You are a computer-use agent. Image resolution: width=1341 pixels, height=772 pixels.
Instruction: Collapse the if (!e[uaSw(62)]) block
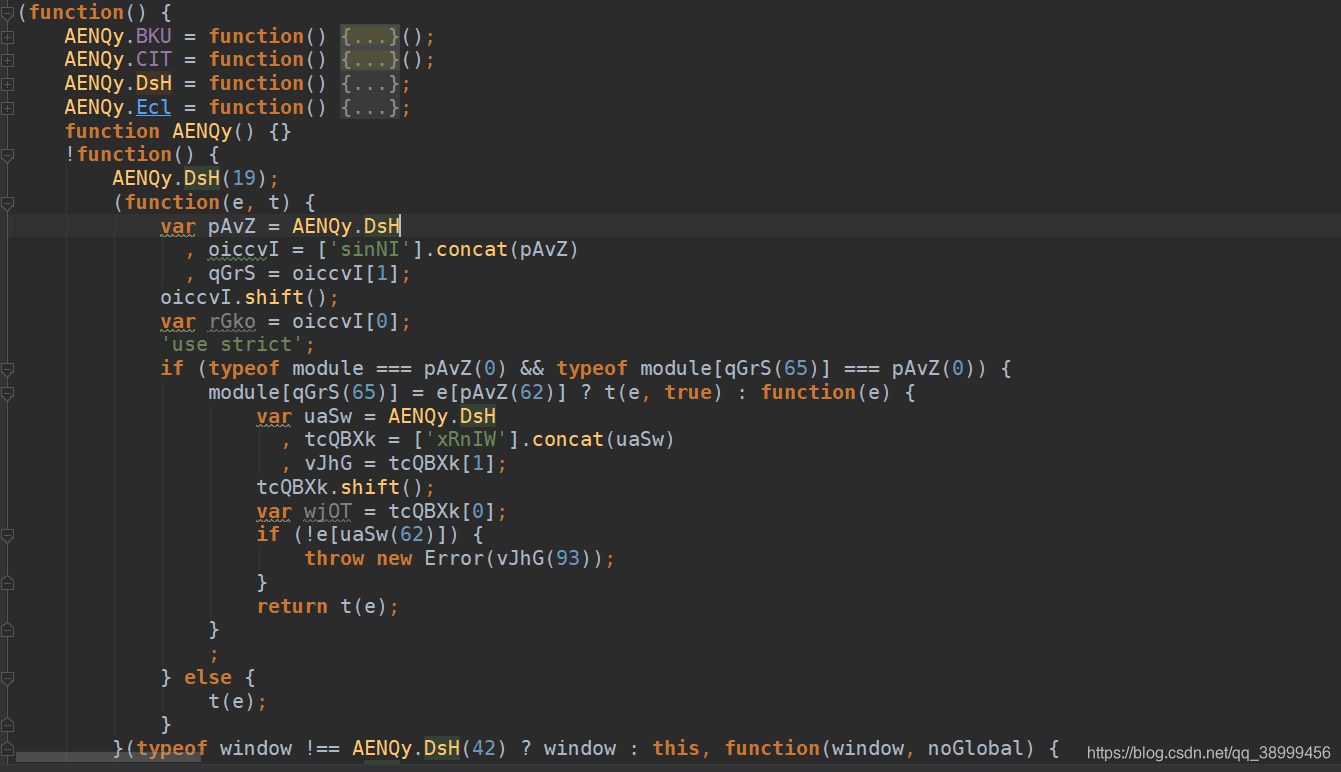click(7, 535)
